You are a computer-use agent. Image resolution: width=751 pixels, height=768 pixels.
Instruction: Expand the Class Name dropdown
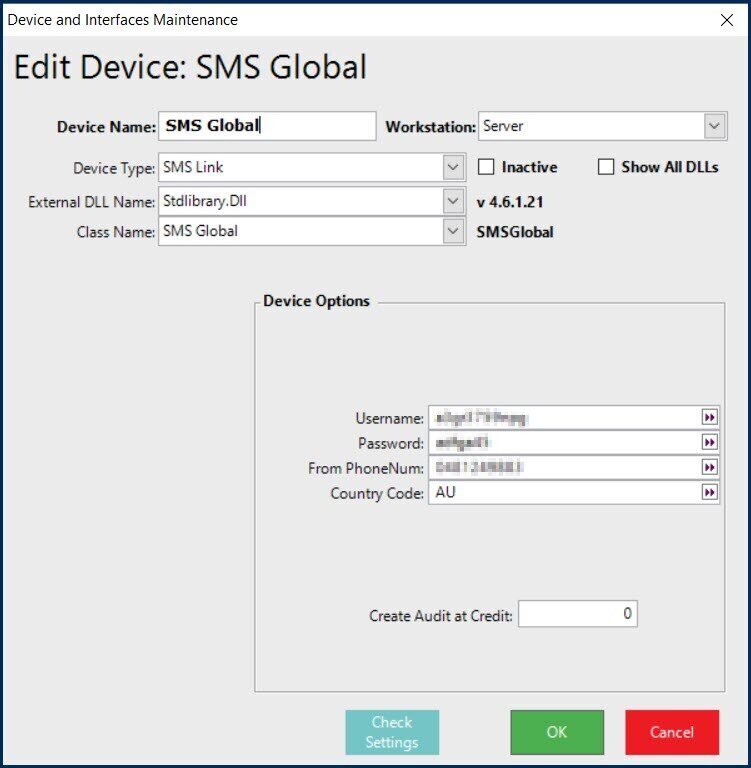tap(453, 231)
